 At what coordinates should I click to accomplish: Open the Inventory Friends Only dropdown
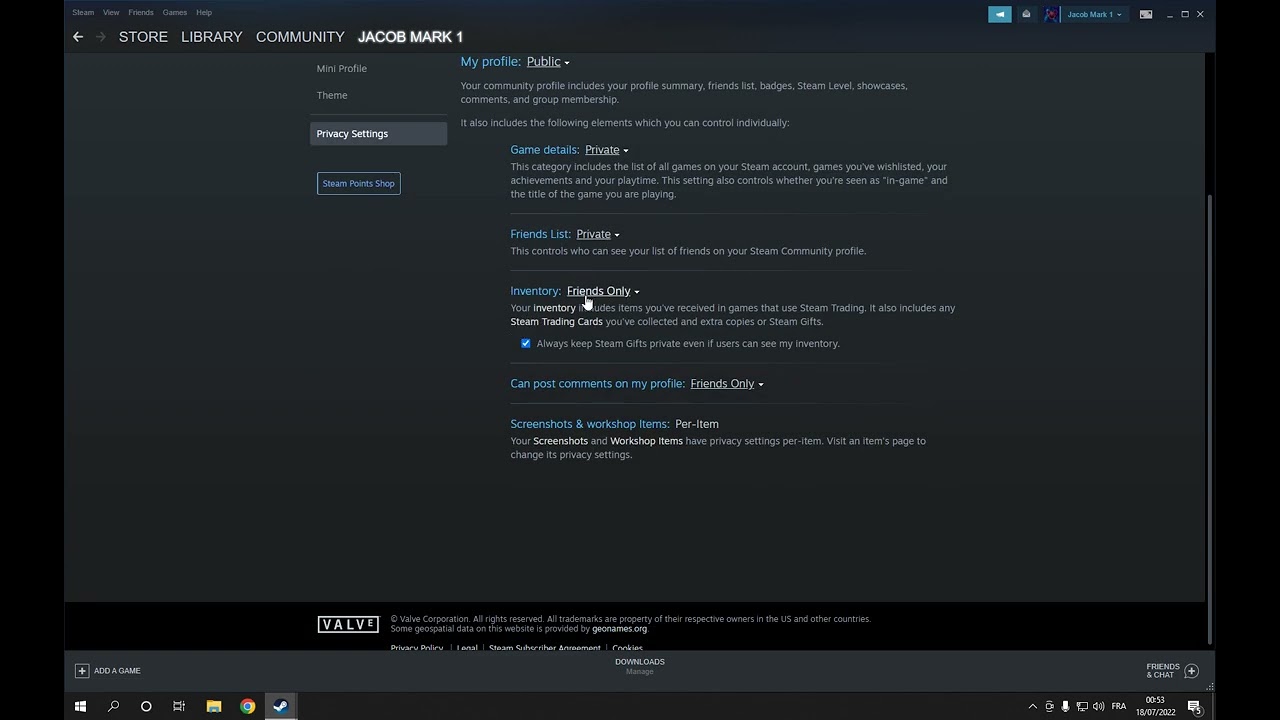(603, 291)
